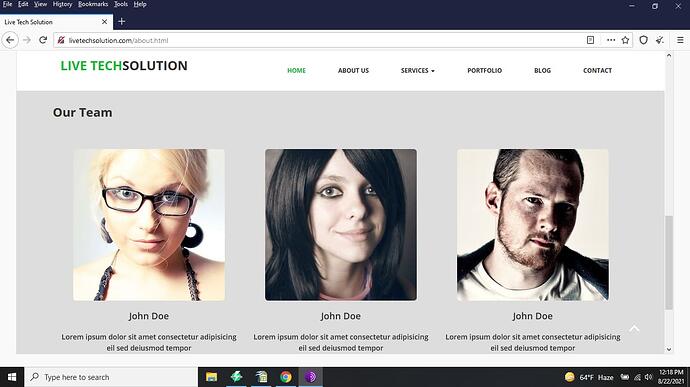690x387 pixels.
Task: Open Google Chrome from the taskbar
Action: tap(286, 377)
